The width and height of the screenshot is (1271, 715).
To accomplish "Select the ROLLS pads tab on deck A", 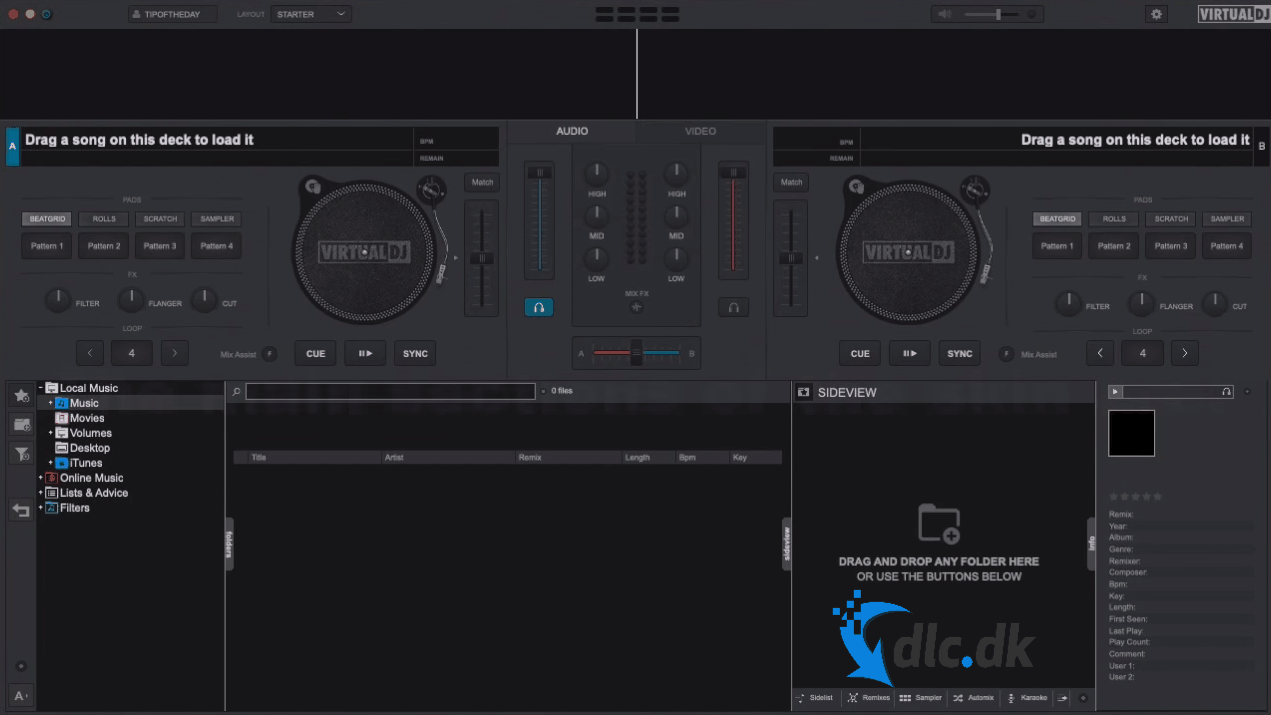I will tap(104, 218).
